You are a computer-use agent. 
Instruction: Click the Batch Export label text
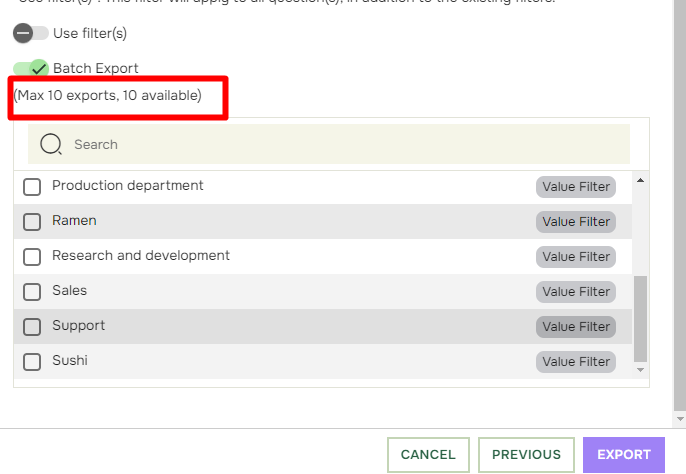click(x=96, y=68)
